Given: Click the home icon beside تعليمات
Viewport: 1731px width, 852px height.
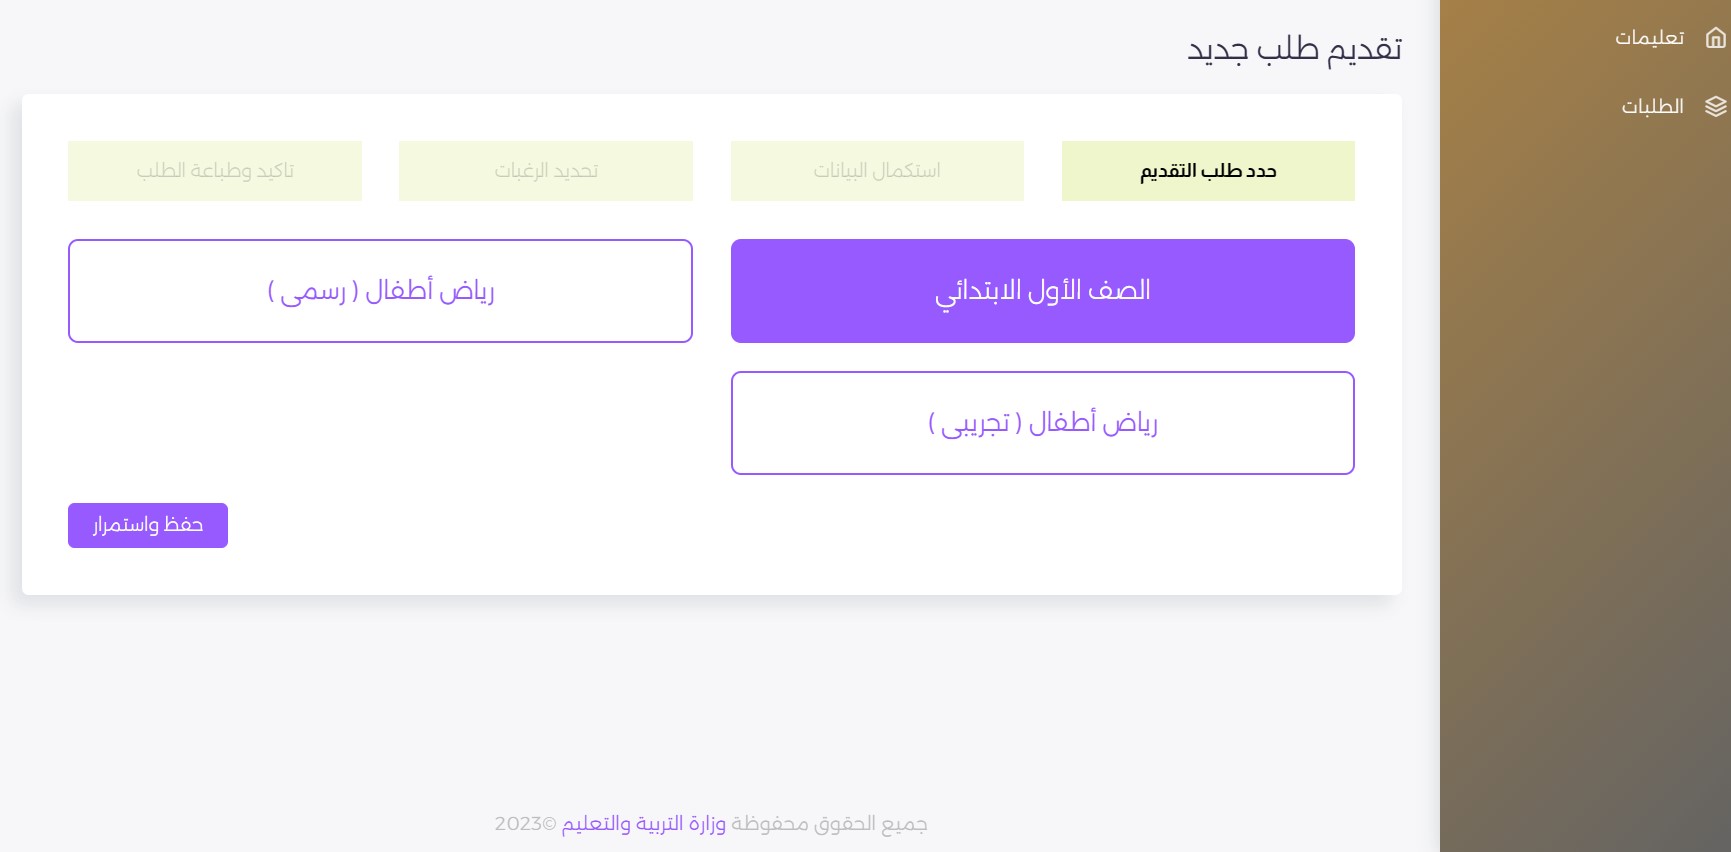Looking at the screenshot, I should tap(1715, 38).
